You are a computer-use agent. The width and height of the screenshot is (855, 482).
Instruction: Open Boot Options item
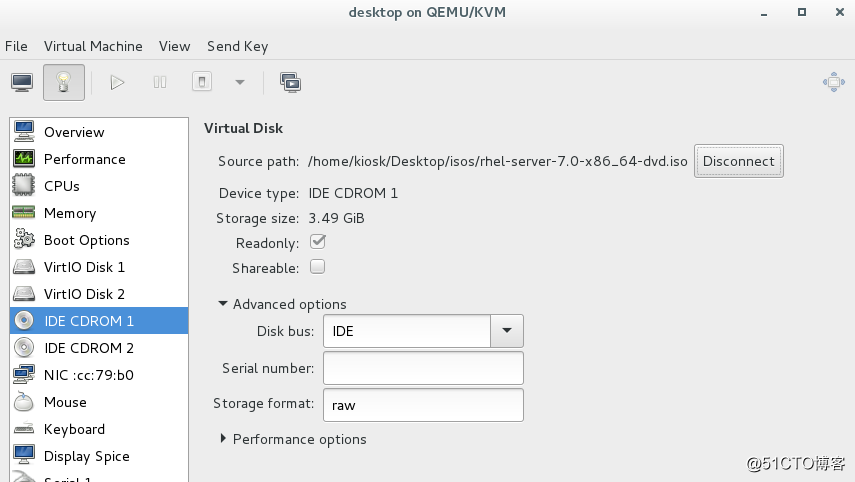(x=99, y=240)
